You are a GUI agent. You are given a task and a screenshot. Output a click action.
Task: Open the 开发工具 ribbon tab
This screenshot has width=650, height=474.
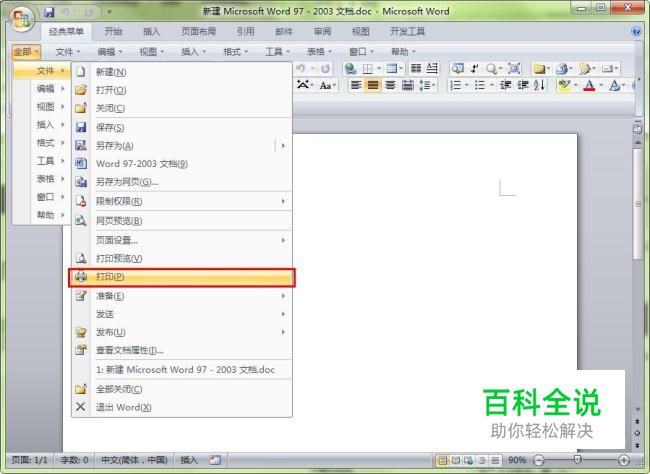407,32
